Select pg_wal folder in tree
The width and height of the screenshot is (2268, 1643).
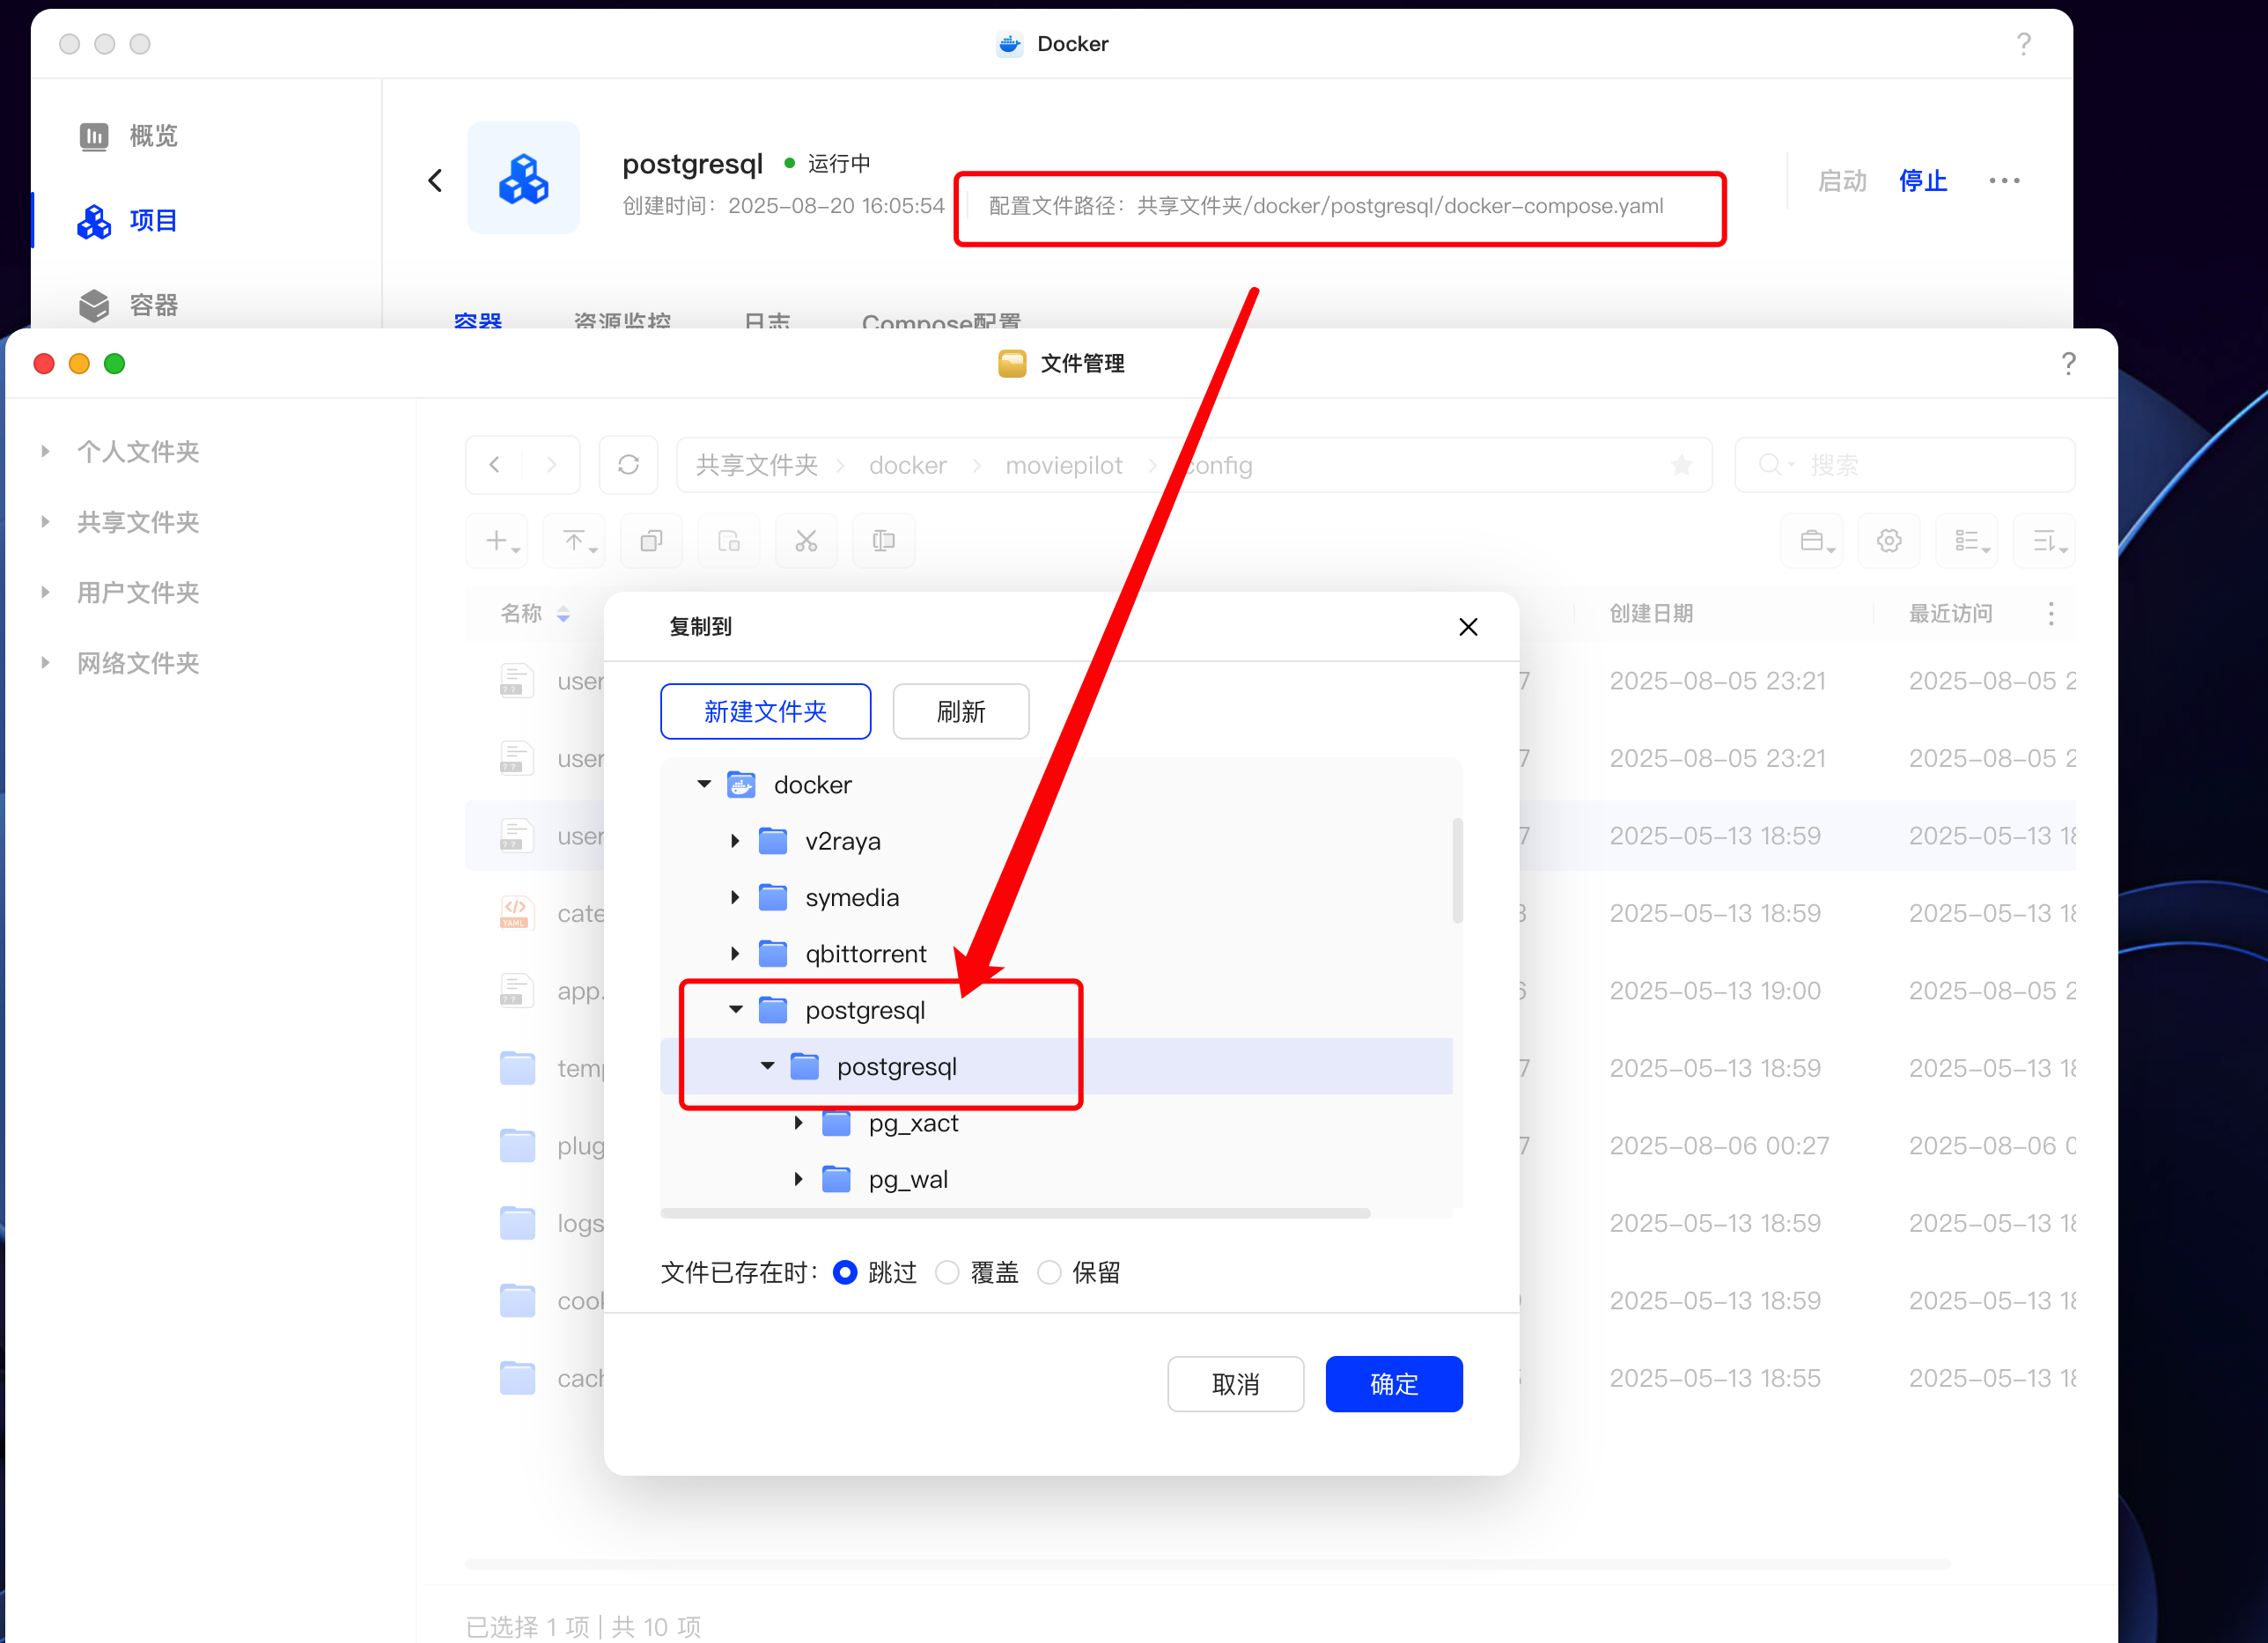click(x=908, y=1179)
